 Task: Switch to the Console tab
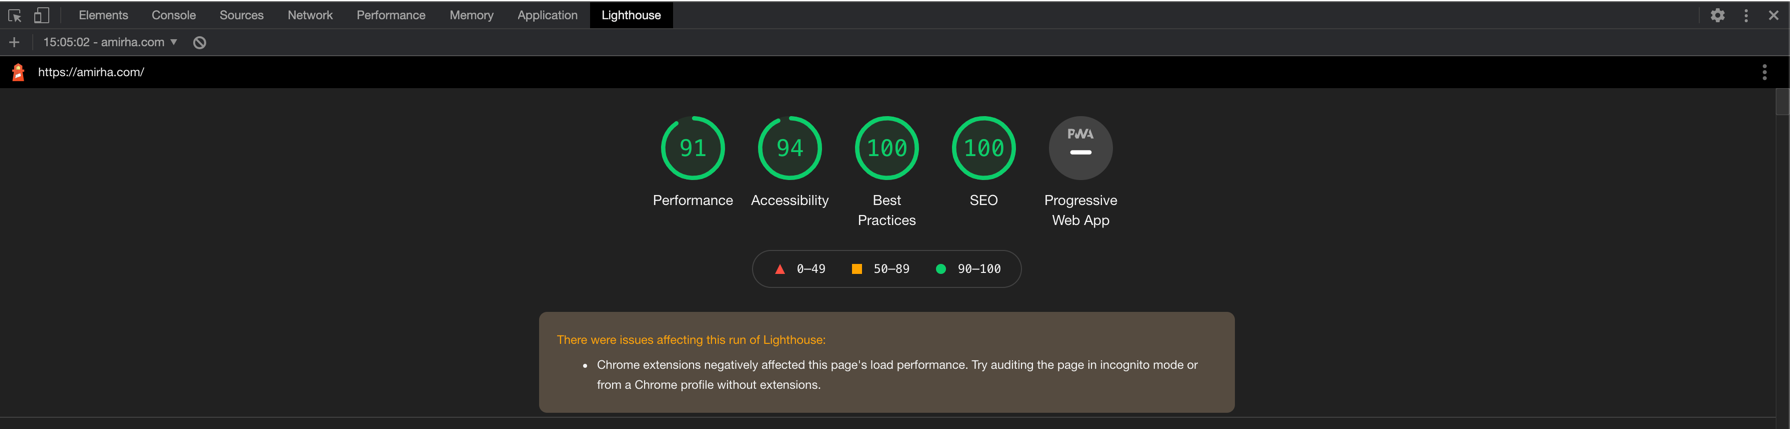coord(173,15)
